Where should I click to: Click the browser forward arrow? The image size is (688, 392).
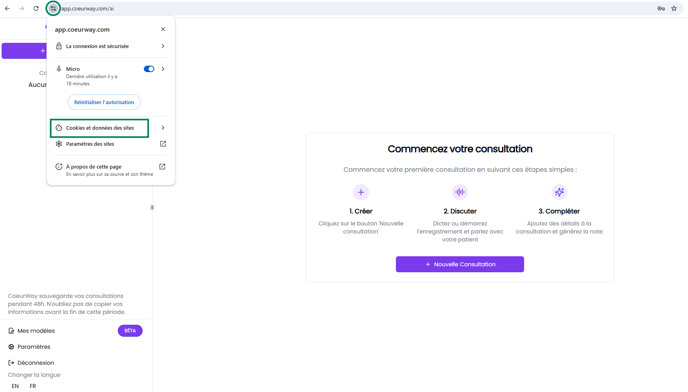pos(22,8)
